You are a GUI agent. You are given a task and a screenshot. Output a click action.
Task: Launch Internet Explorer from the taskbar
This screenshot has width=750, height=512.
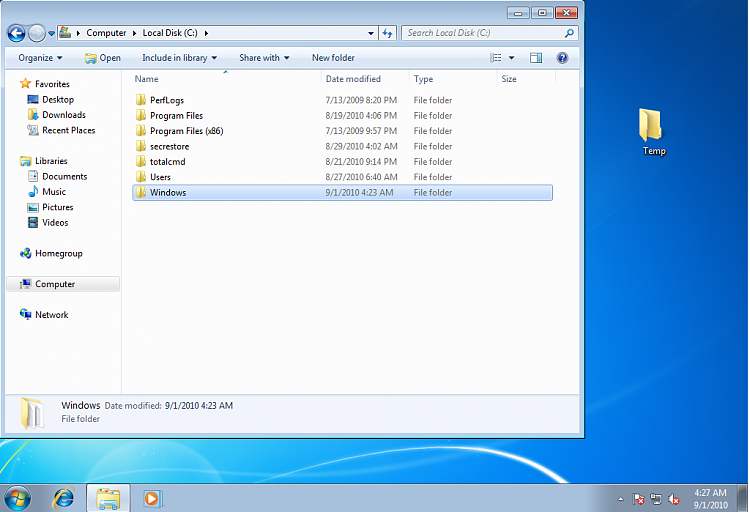coord(63,499)
